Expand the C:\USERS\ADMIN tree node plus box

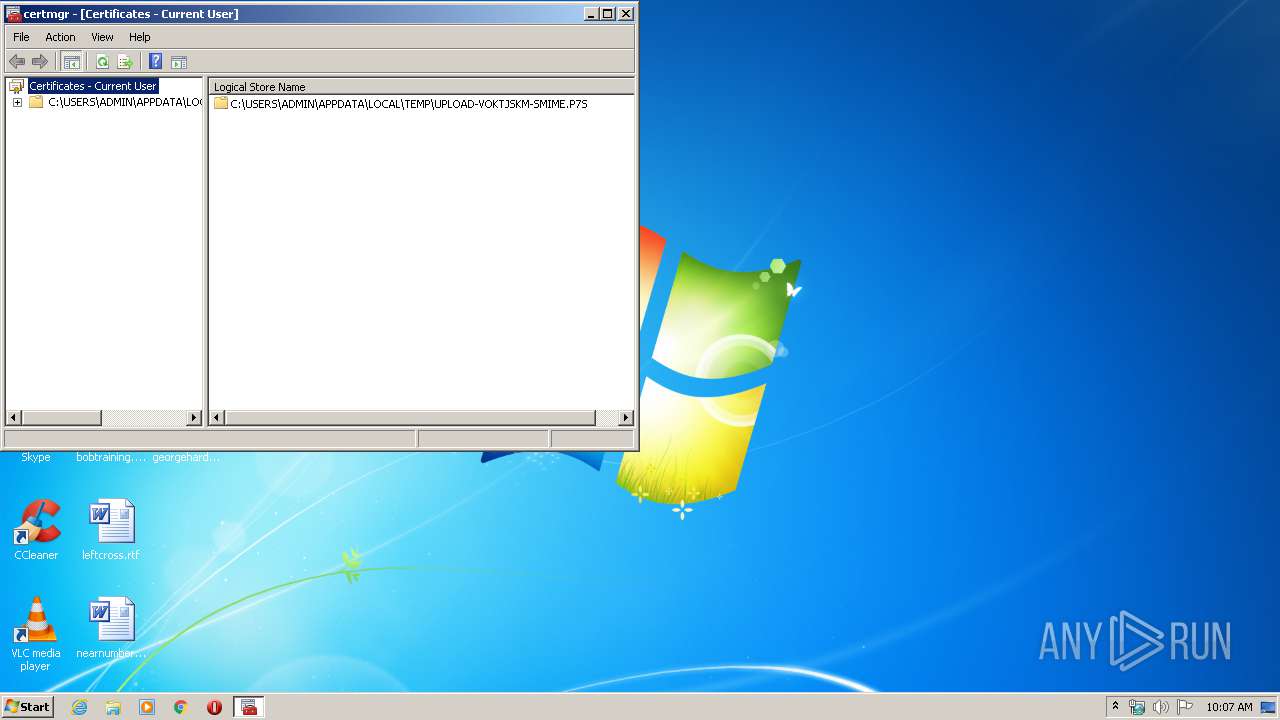[x=17, y=102]
